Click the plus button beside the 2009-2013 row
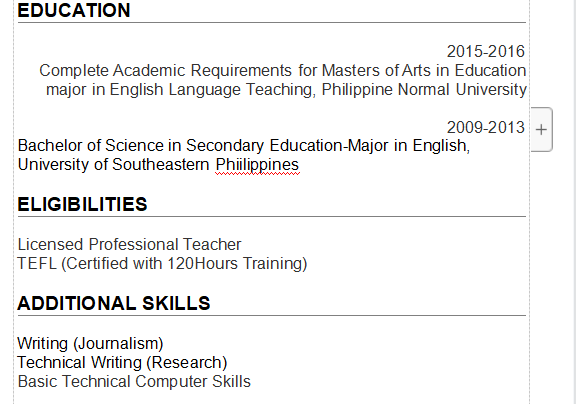Viewport: 576px width, 404px height. tap(541, 130)
